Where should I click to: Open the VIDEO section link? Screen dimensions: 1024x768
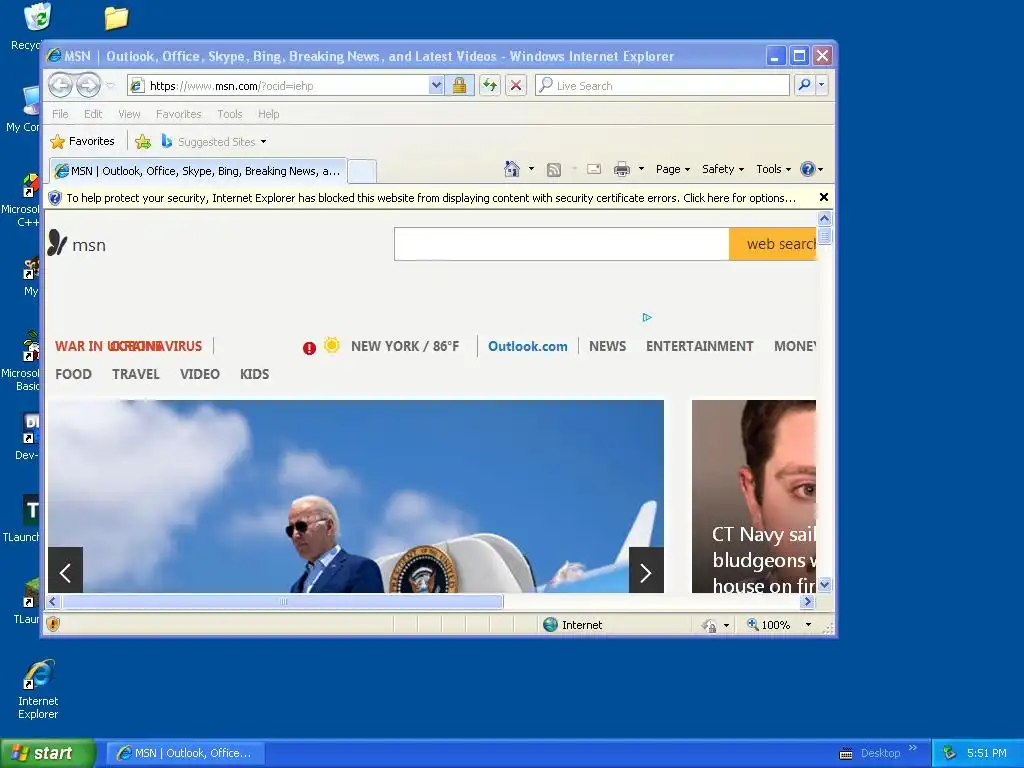coord(200,374)
